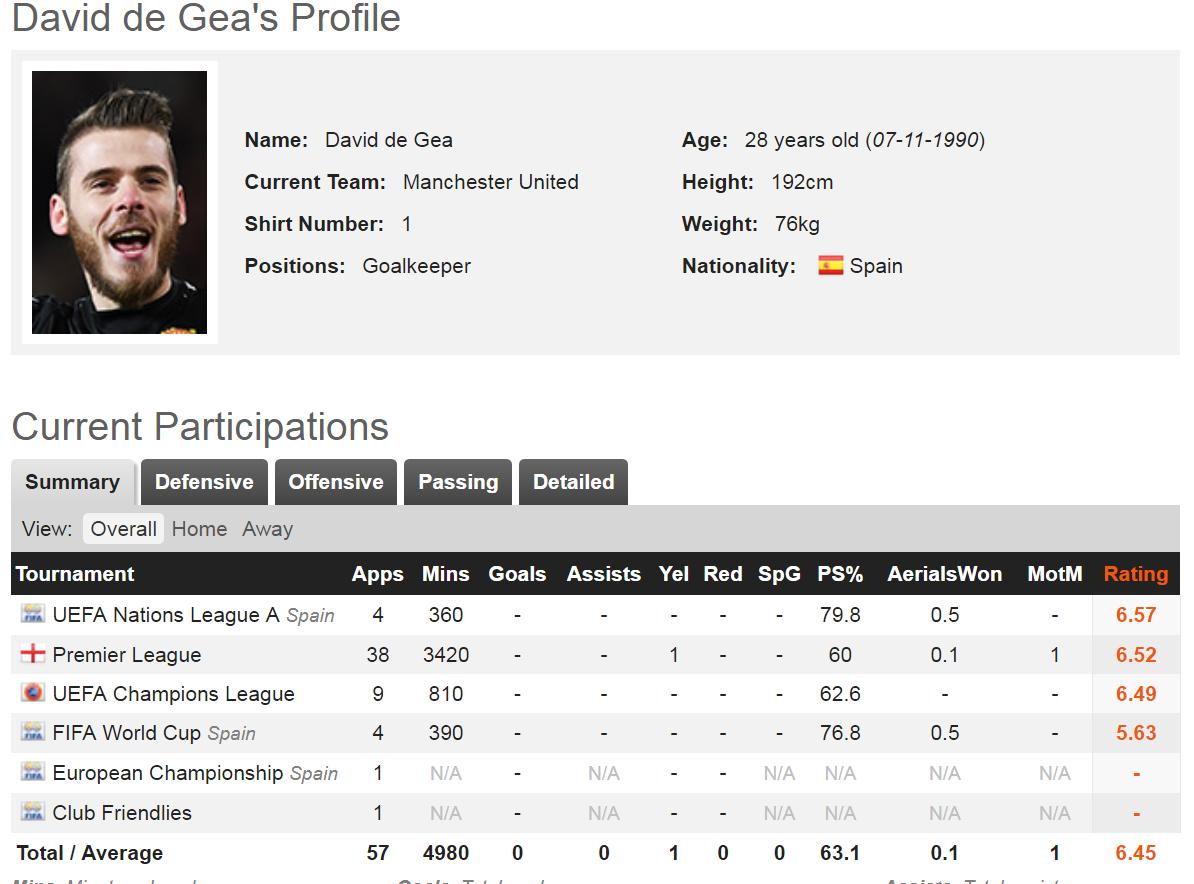
Task: Switch the view to Home matches
Action: coord(199,529)
